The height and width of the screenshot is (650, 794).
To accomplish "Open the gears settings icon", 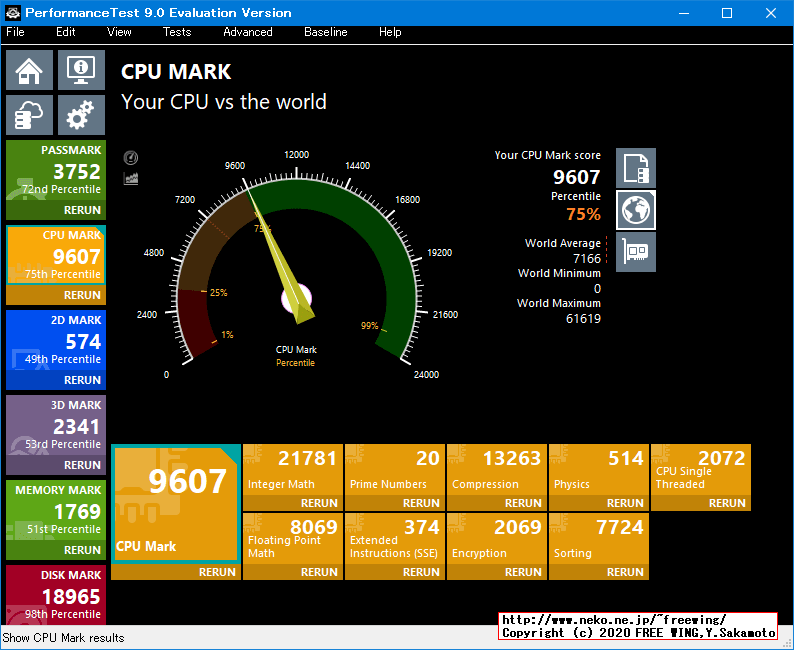I will [82, 115].
